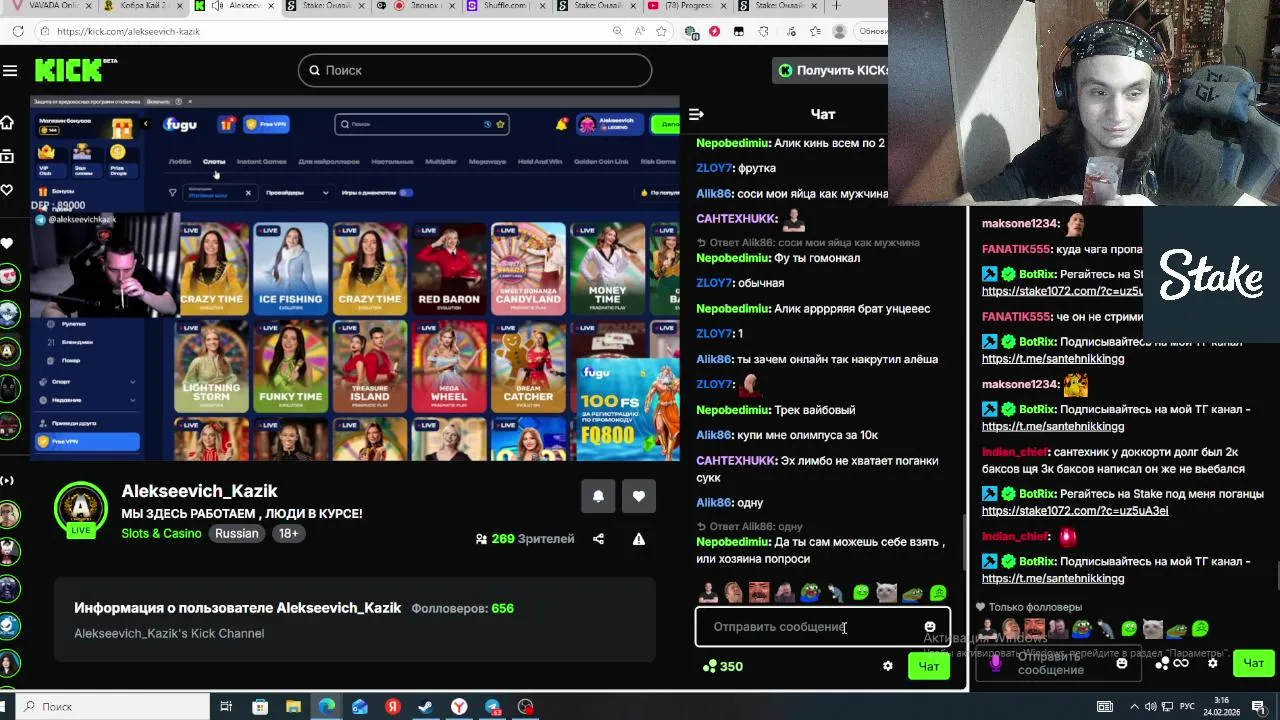Click the read aloud icon in address bar
Image resolution: width=1280 pixels, height=720 pixels.
coord(640,31)
